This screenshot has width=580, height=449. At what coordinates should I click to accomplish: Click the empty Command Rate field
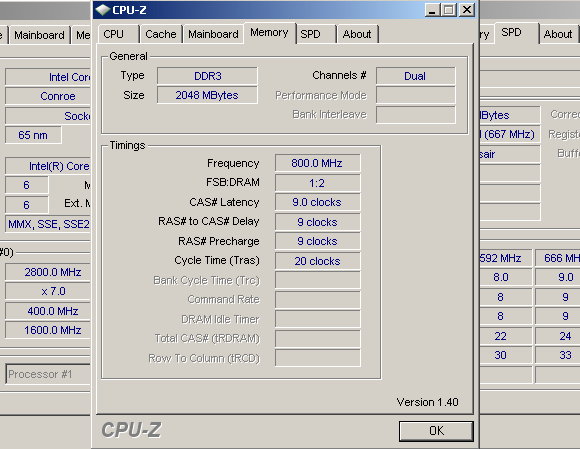coord(317,300)
